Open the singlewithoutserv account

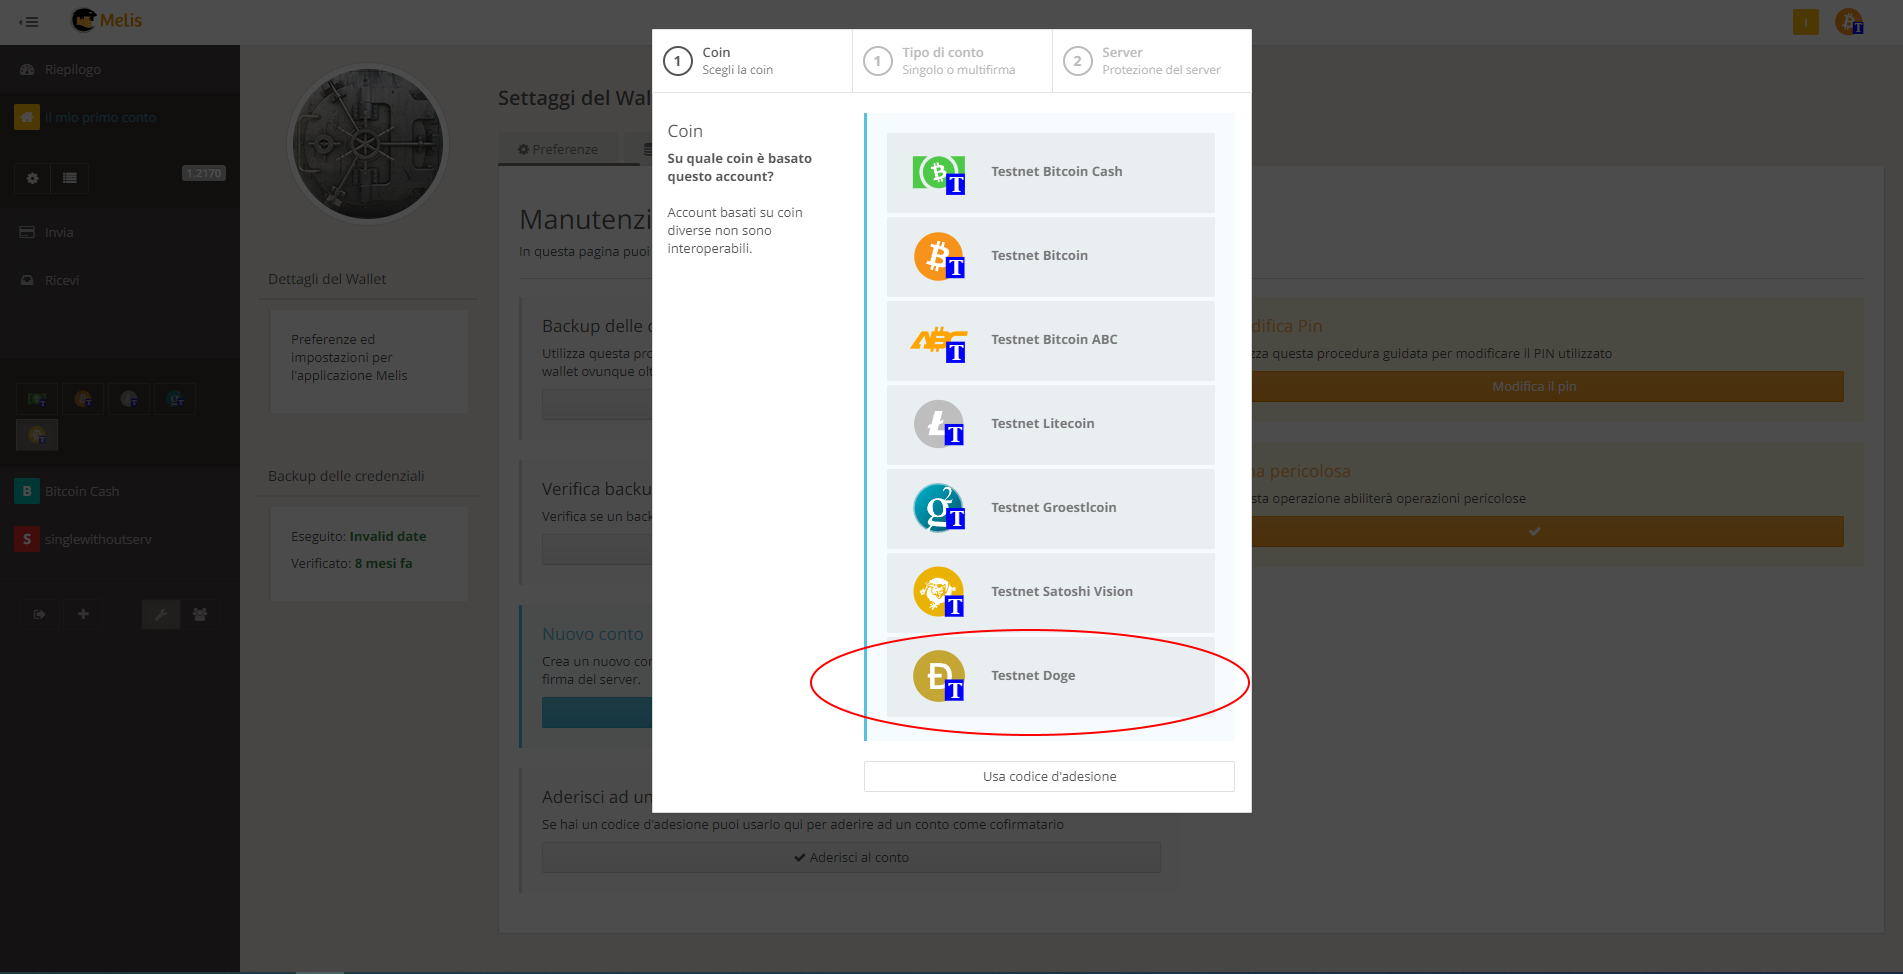click(120, 539)
